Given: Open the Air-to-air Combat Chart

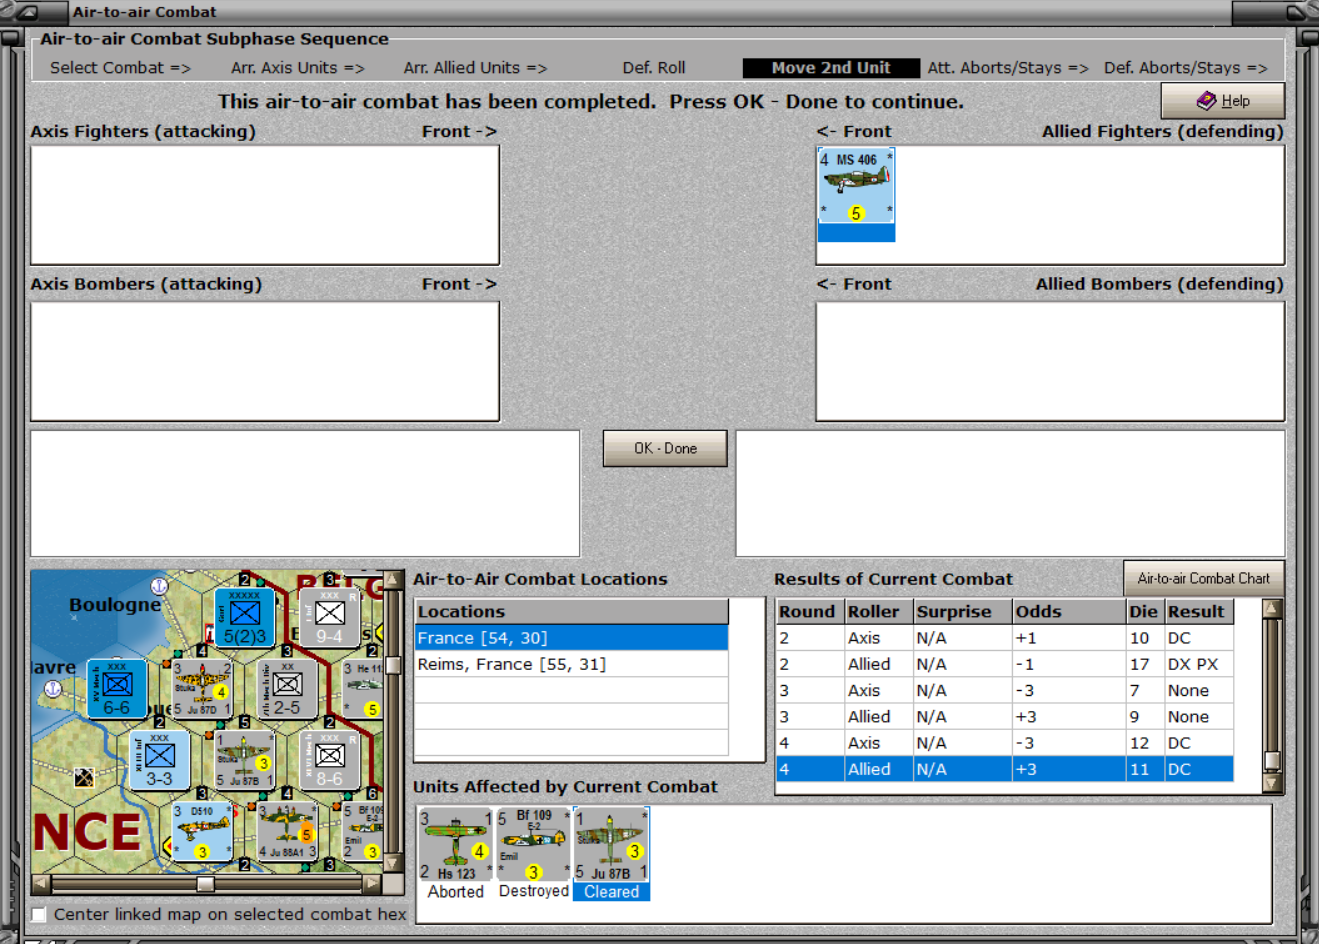Looking at the screenshot, I should point(1203,578).
